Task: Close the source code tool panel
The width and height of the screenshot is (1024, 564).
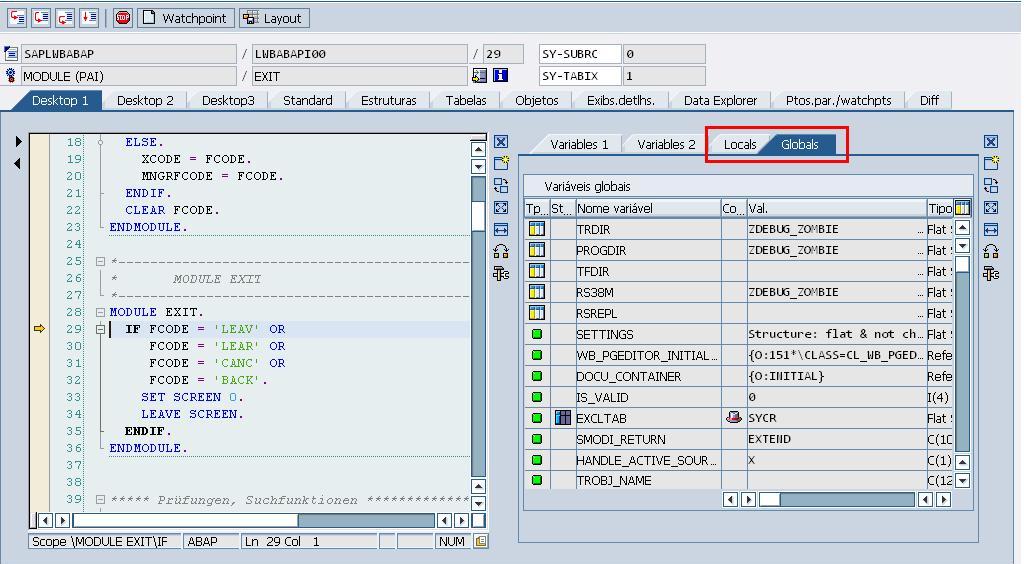Action: point(501,142)
